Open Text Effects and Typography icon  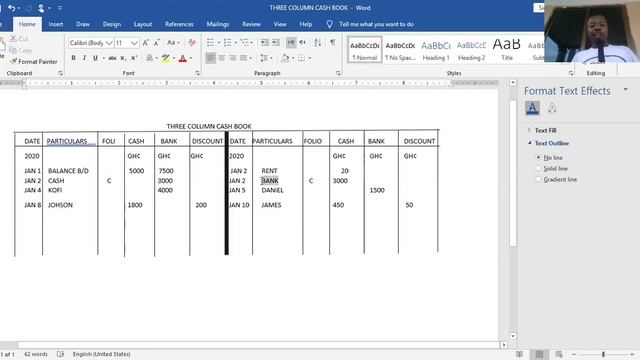(149, 58)
